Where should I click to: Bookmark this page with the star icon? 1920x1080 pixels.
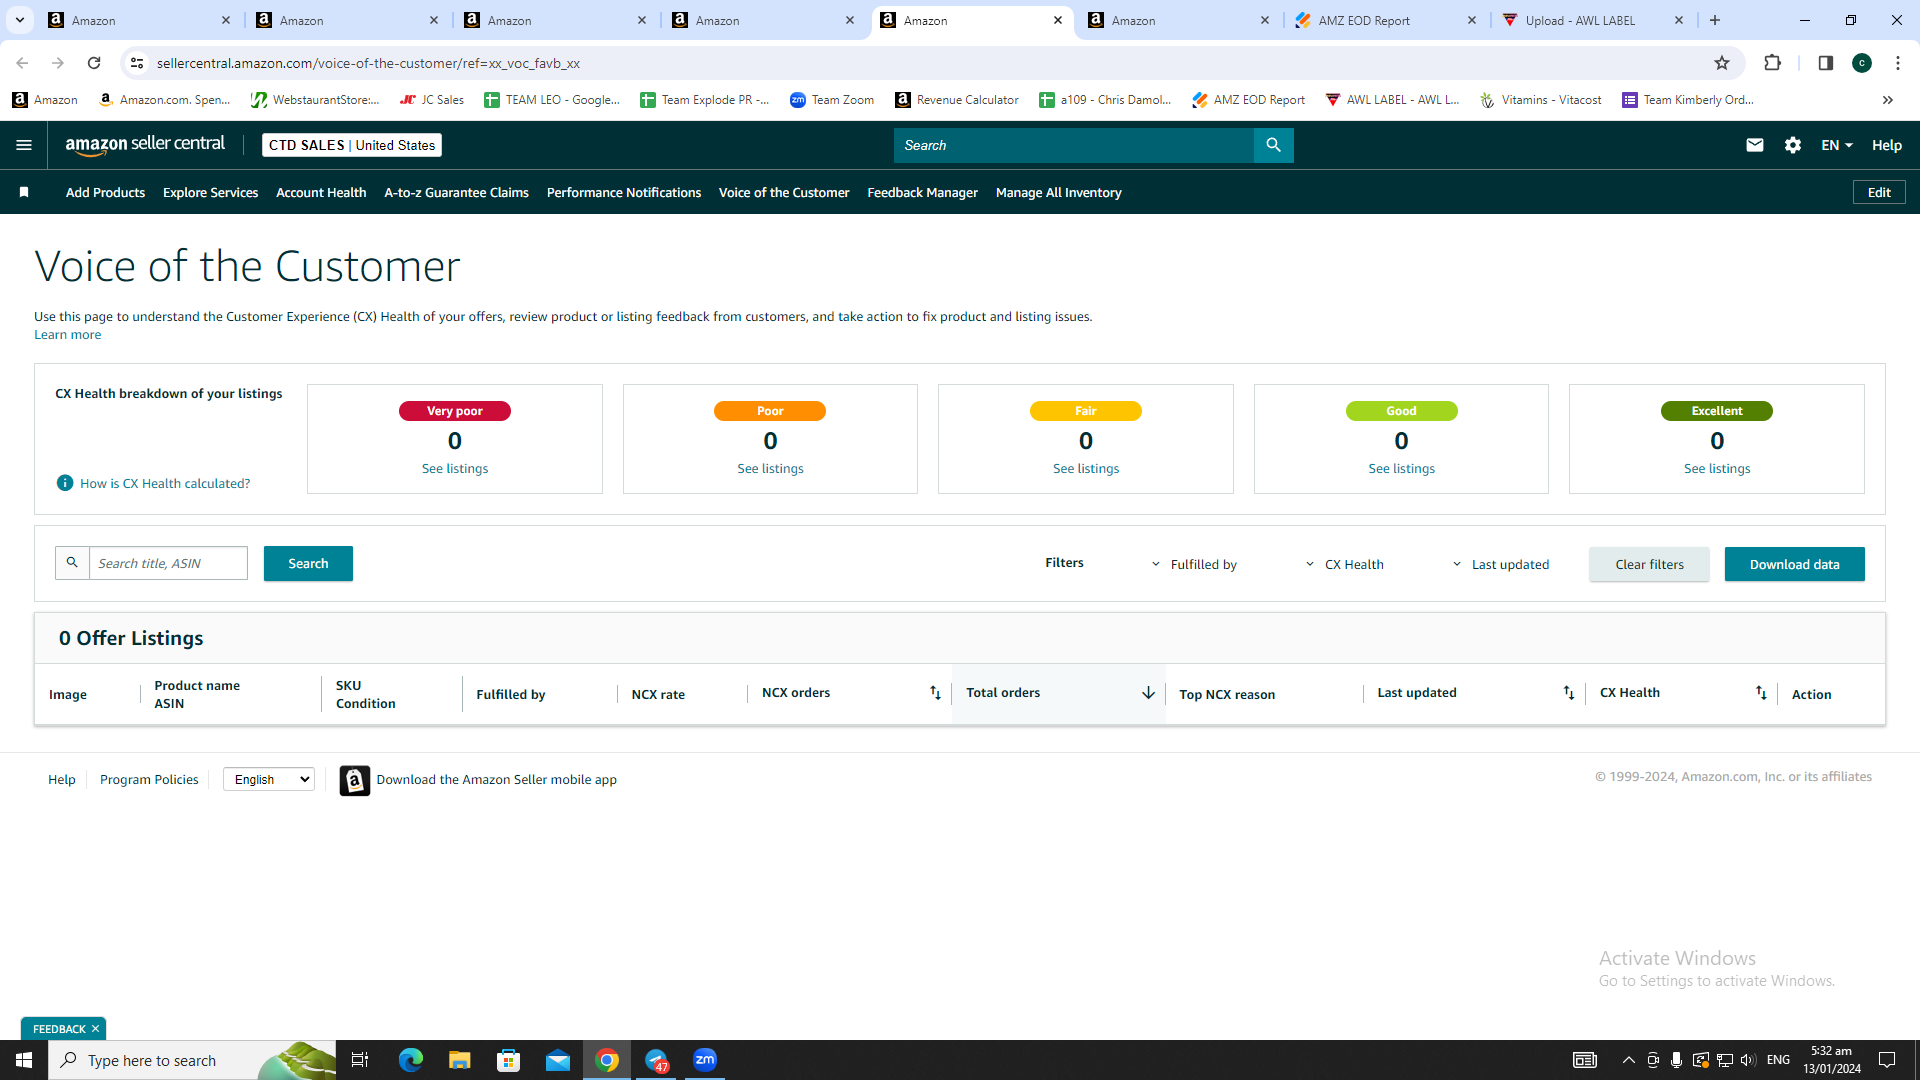click(x=1722, y=63)
